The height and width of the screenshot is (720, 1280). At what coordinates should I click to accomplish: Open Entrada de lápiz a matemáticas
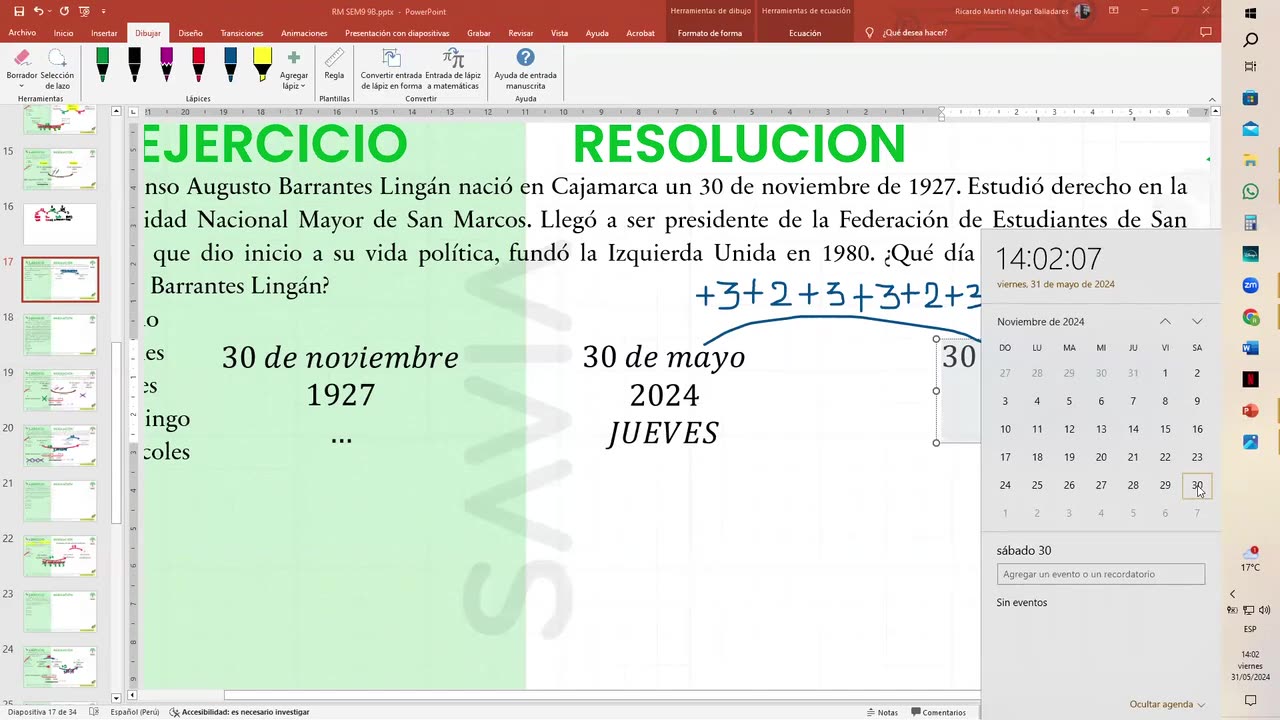click(453, 69)
